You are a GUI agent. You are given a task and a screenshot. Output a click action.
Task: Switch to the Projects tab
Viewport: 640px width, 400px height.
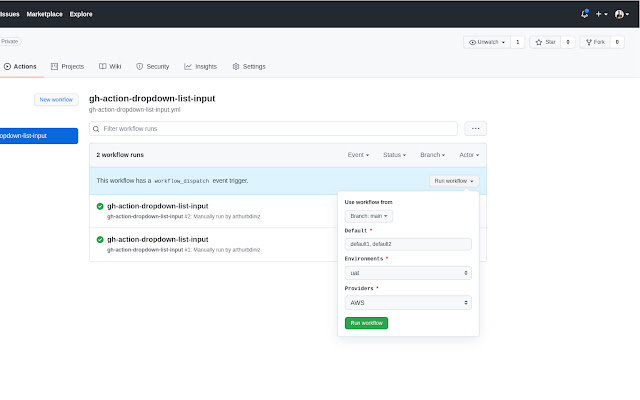pos(67,67)
